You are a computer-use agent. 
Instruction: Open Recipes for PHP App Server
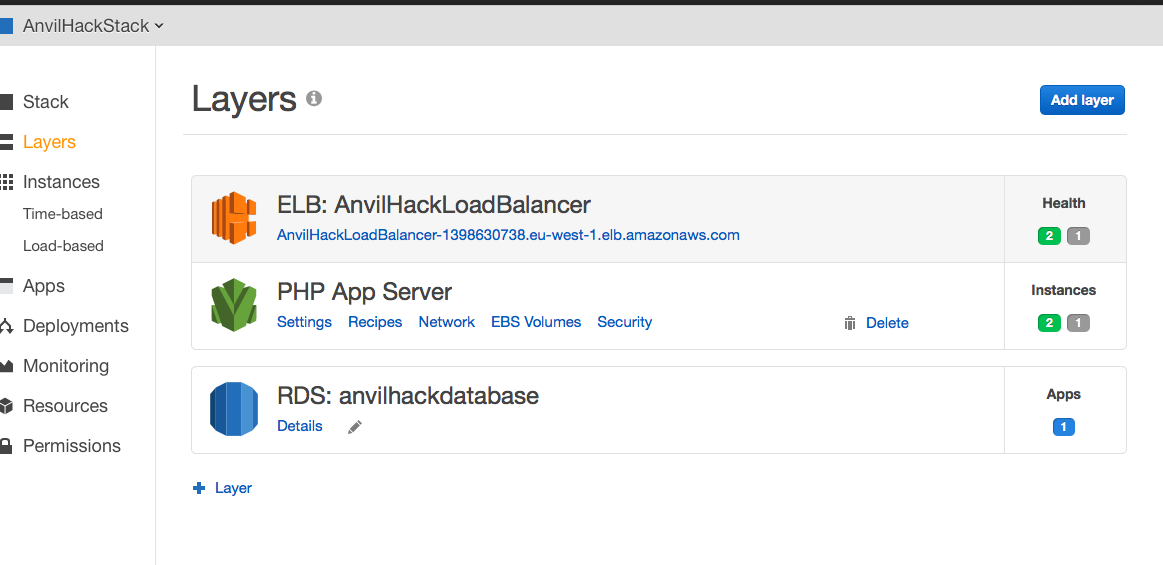[375, 322]
